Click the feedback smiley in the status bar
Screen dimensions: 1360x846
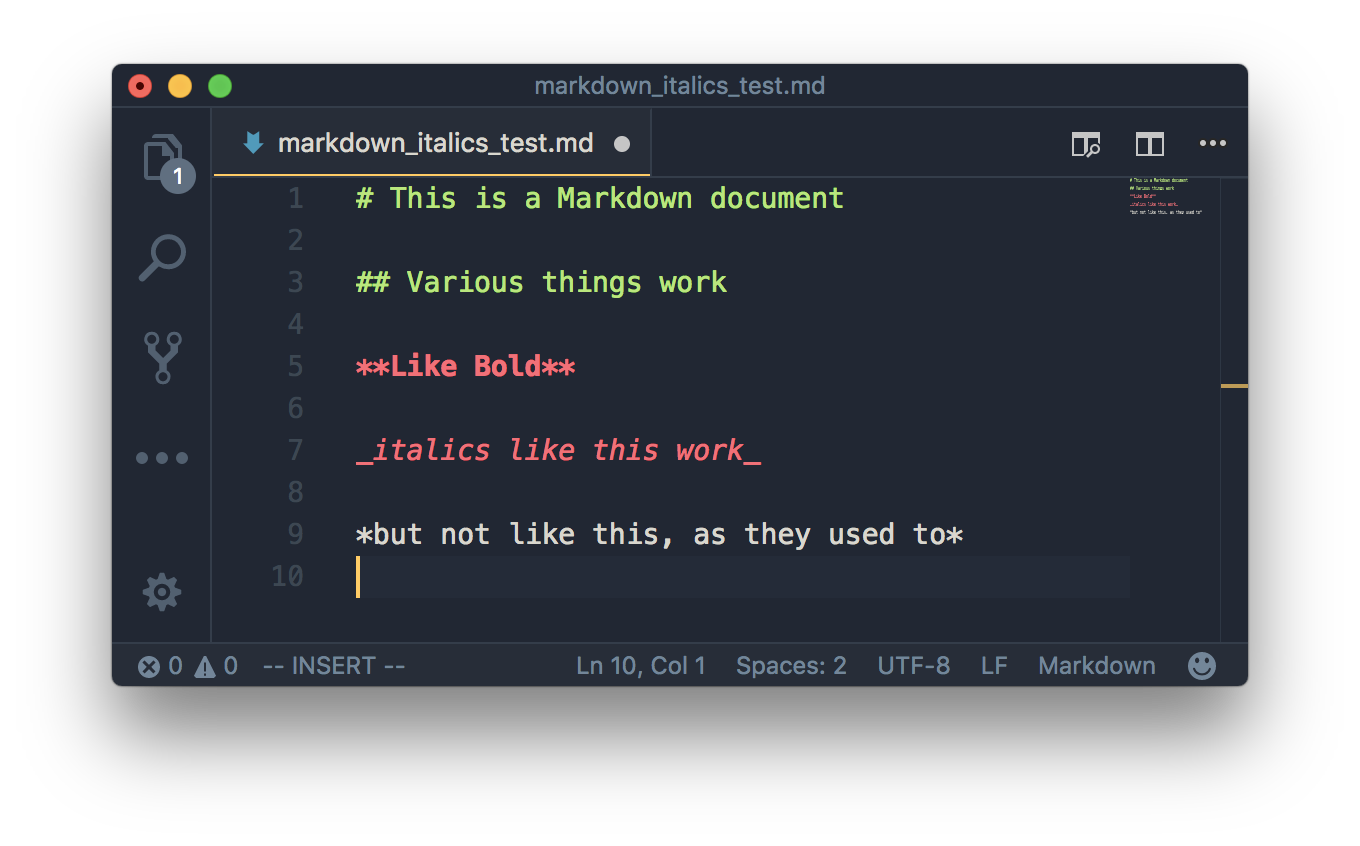[x=1201, y=664]
